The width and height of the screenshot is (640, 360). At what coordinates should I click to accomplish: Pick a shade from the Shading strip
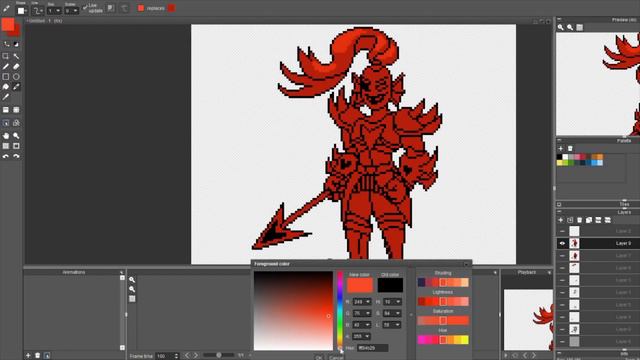[443, 282]
